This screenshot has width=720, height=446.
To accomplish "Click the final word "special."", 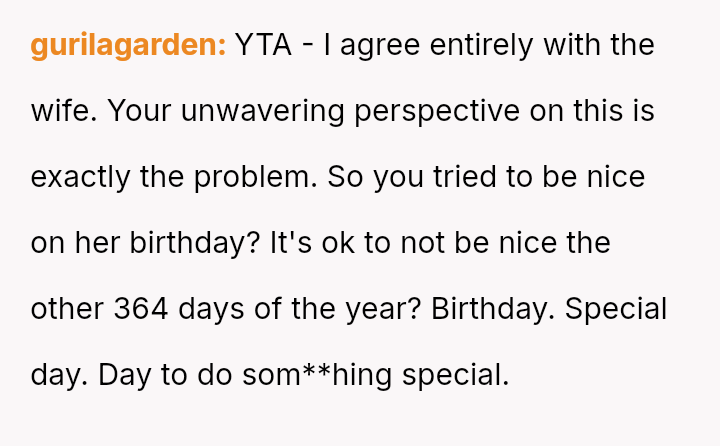I will point(456,375).
